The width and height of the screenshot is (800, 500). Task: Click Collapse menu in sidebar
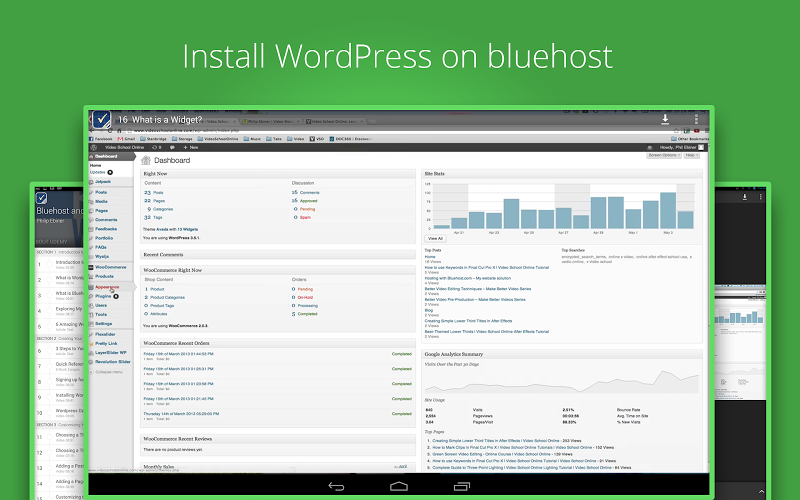pyautogui.click(x=109, y=372)
